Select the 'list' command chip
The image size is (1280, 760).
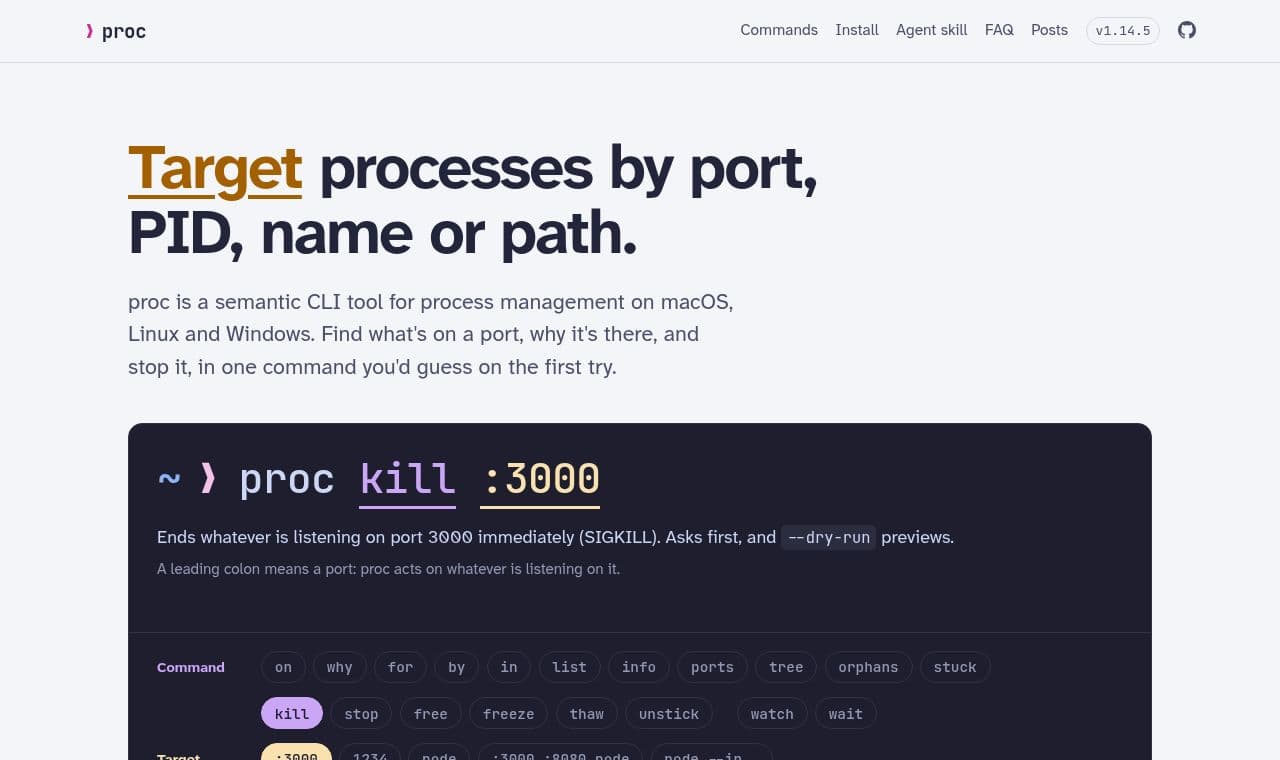[569, 667]
